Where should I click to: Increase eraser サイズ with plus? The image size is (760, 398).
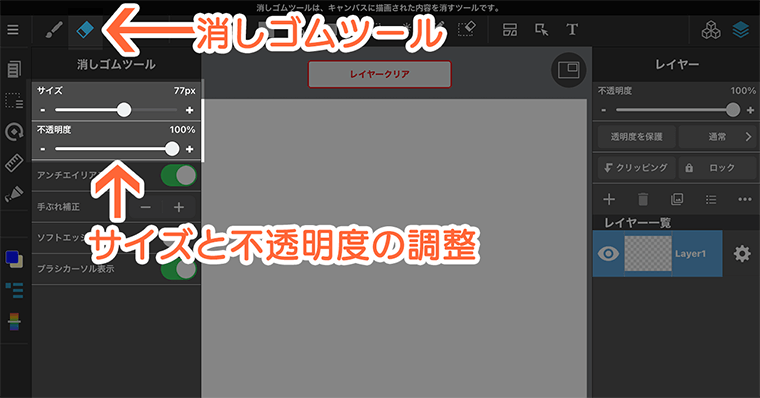coord(190,110)
